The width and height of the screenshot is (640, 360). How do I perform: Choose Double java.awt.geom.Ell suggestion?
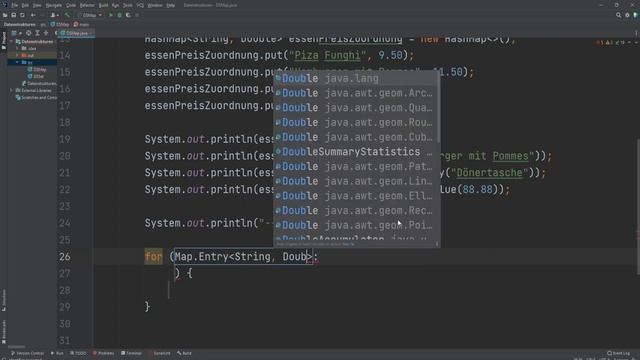[x=355, y=196]
